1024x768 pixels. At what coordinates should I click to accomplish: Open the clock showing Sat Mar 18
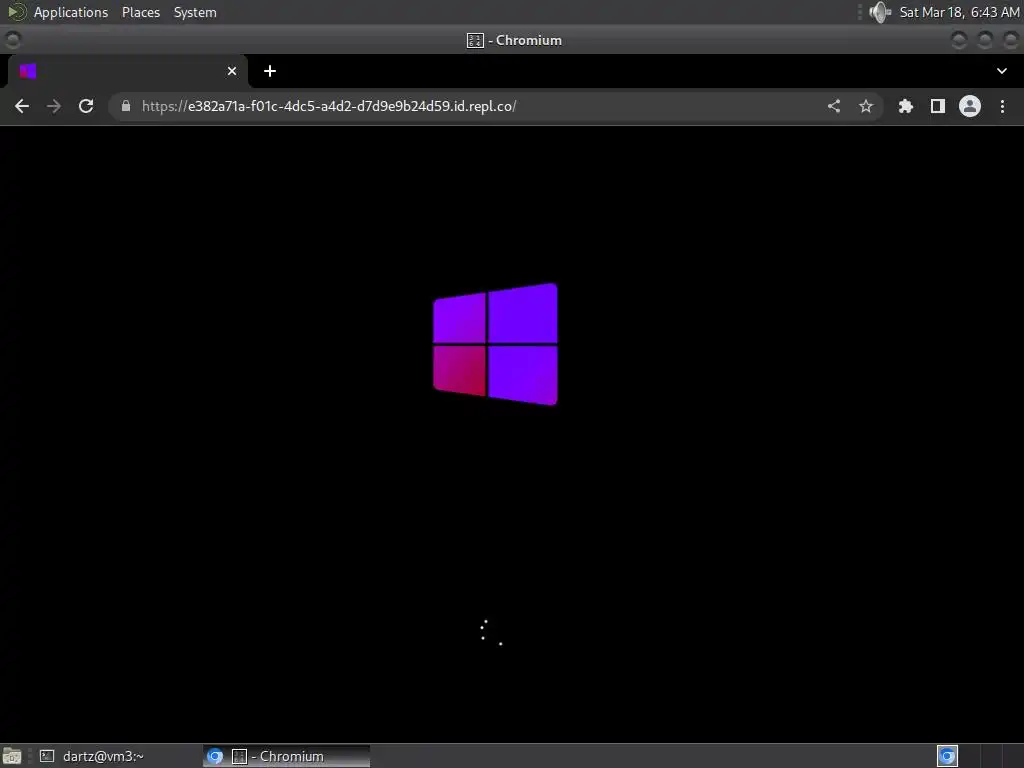(x=959, y=12)
